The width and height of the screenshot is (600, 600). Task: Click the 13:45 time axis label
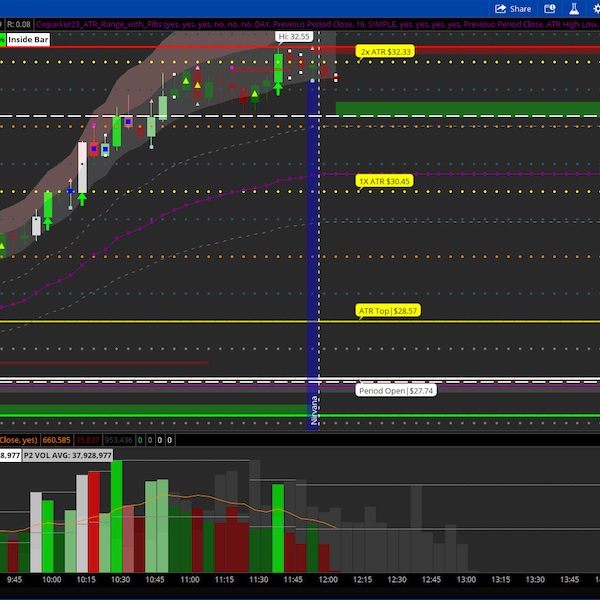(x=569, y=579)
